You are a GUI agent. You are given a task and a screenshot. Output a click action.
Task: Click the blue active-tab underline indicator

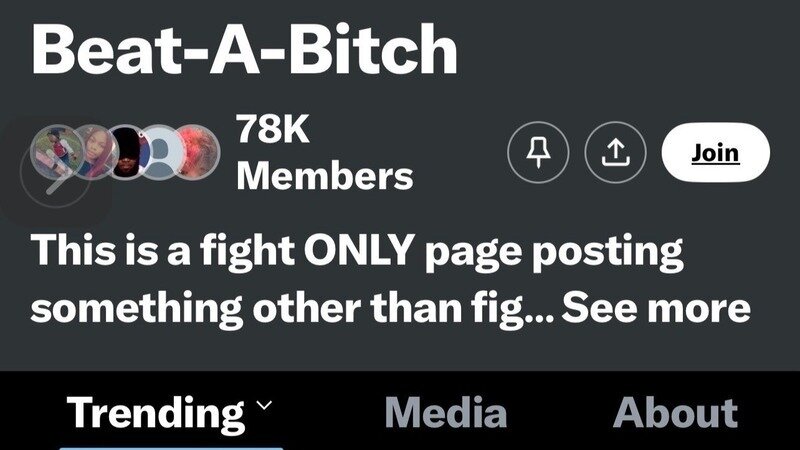171,448
